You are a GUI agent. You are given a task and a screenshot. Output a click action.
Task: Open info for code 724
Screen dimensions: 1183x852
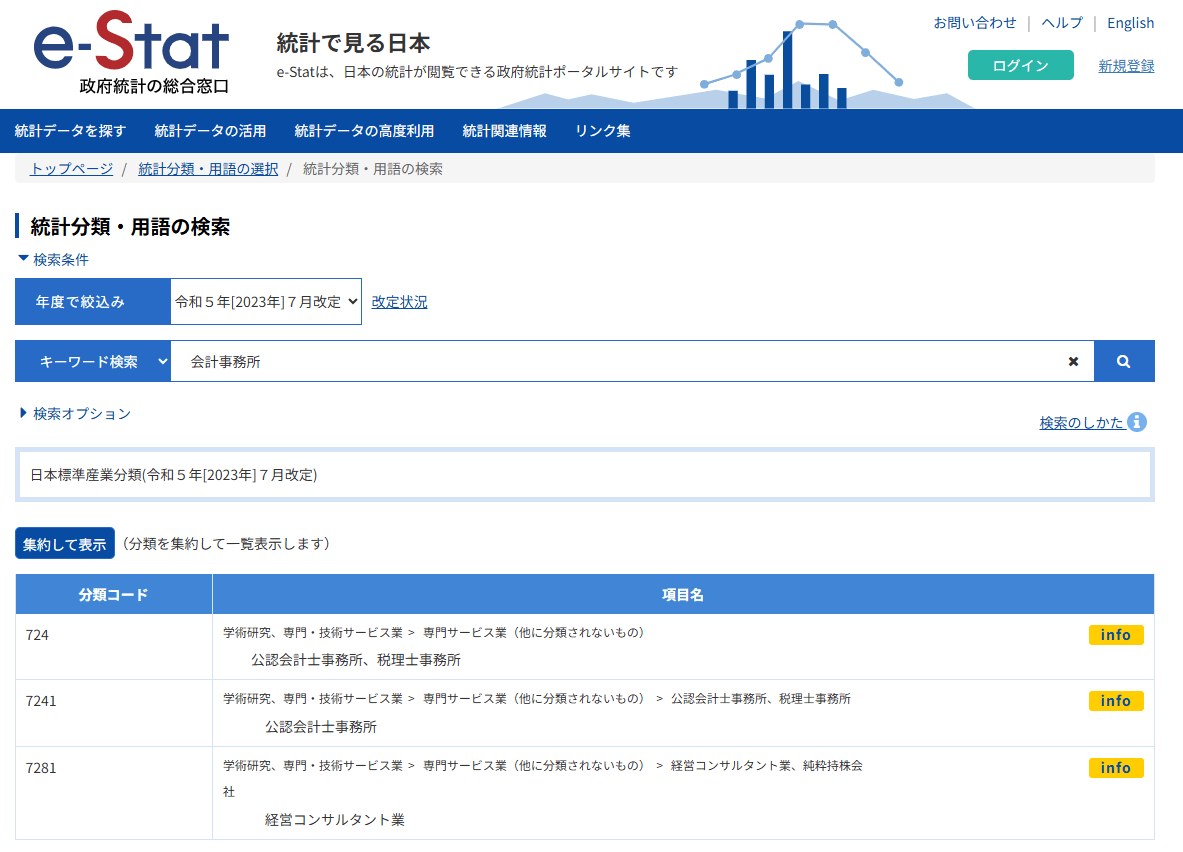pos(1115,635)
